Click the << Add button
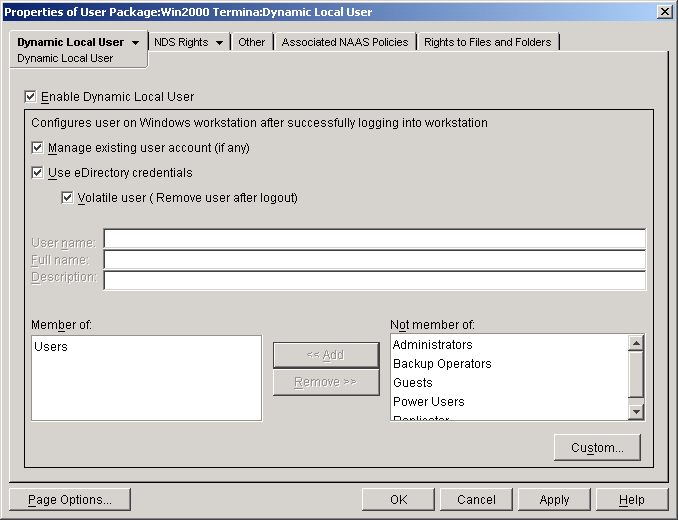 [326, 355]
